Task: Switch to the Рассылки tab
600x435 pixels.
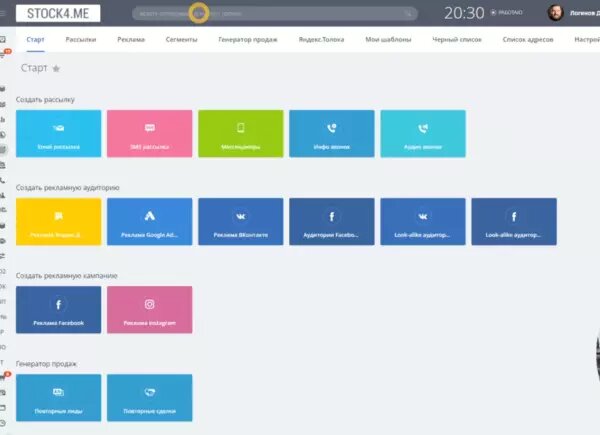Action: (x=81, y=39)
